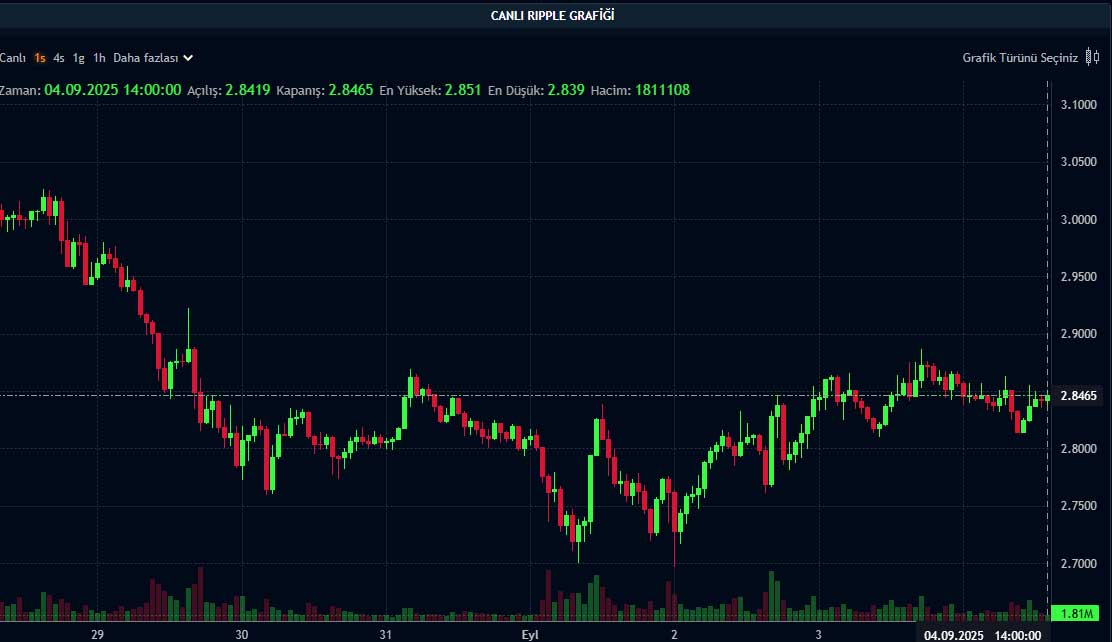
Task: Click the current price tag 2.8465
Action: coord(1079,396)
